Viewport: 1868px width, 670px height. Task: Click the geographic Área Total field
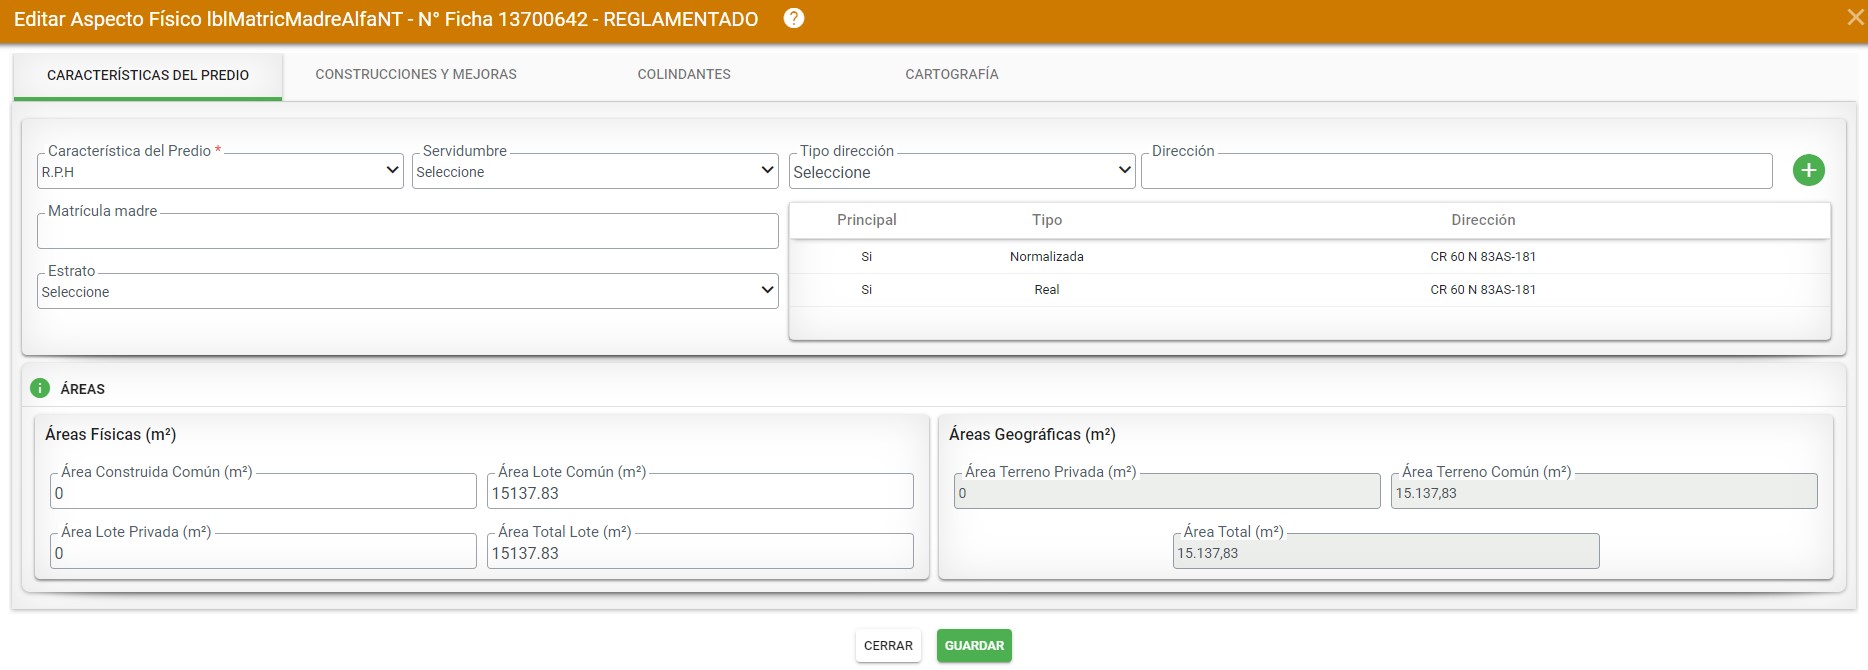(x=1386, y=551)
